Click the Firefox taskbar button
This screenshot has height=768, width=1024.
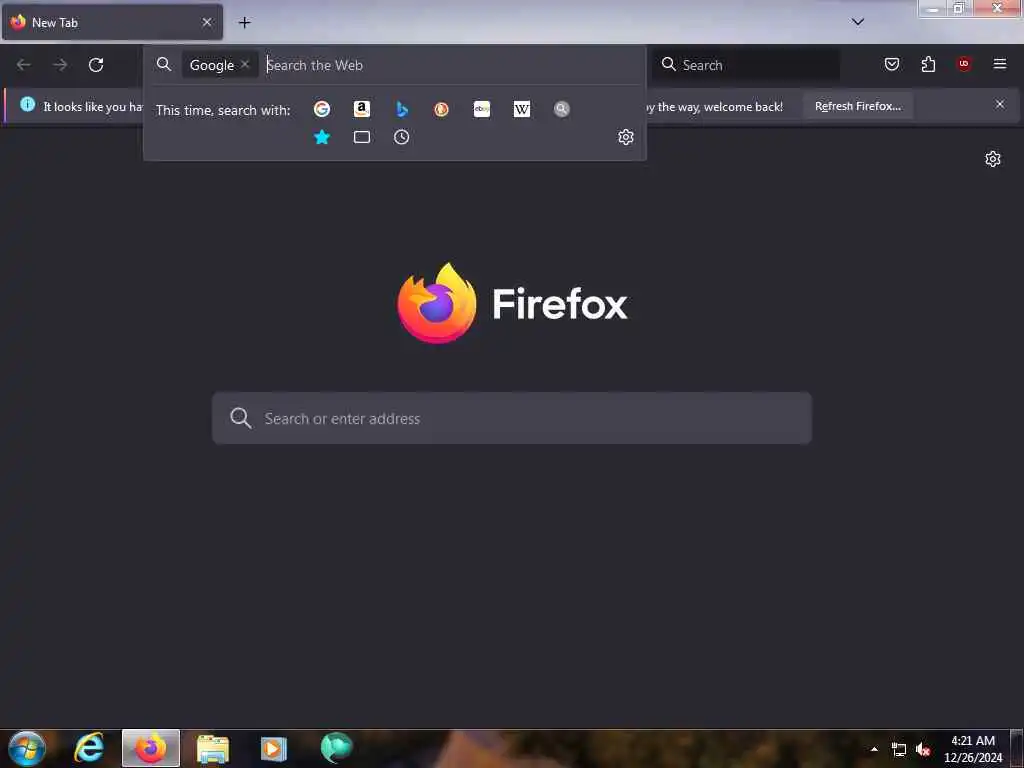tap(151, 748)
